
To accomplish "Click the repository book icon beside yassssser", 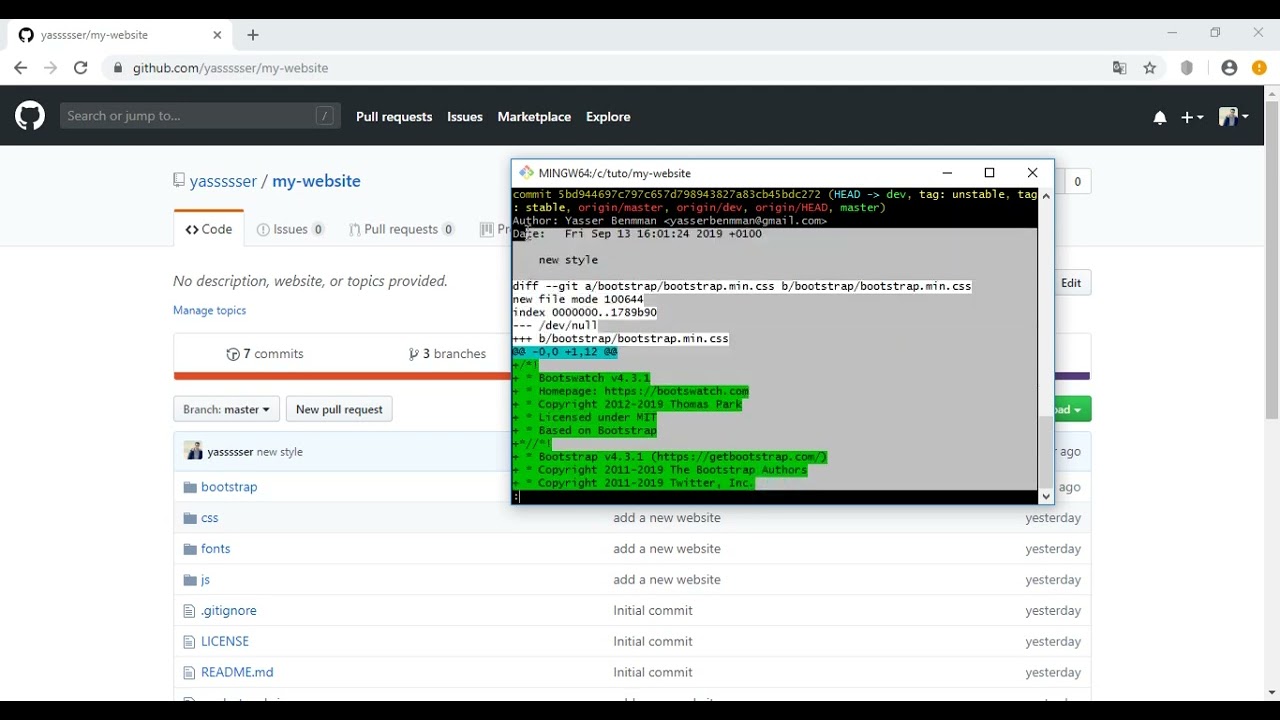I will coord(179,180).
